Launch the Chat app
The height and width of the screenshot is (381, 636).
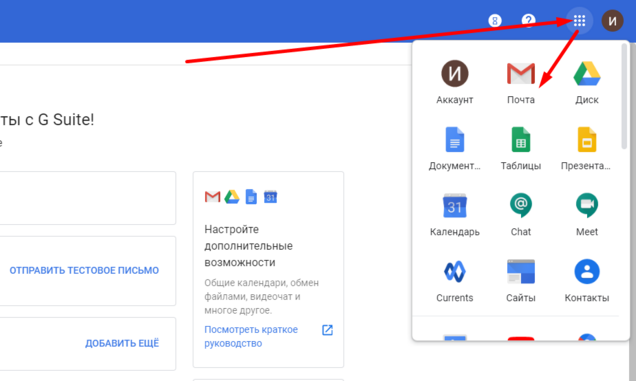(x=521, y=215)
